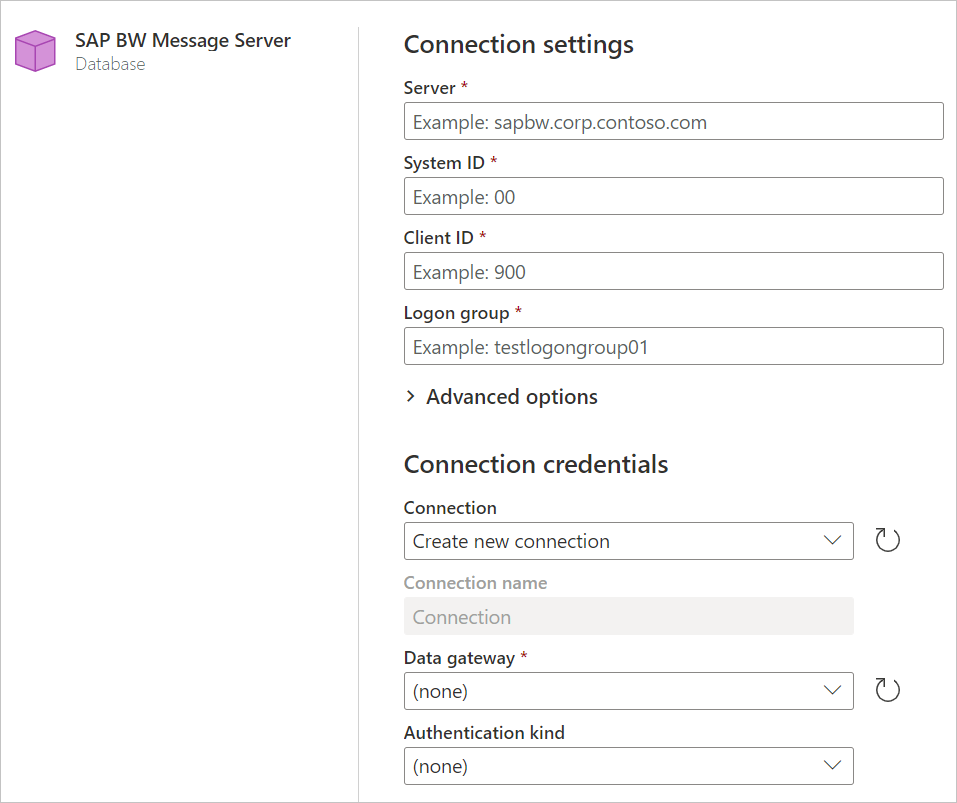The height and width of the screenshot is (803, 957).
Task: Open the Connection dropdown showing Create new connection
Action: [x=628, y=540]
